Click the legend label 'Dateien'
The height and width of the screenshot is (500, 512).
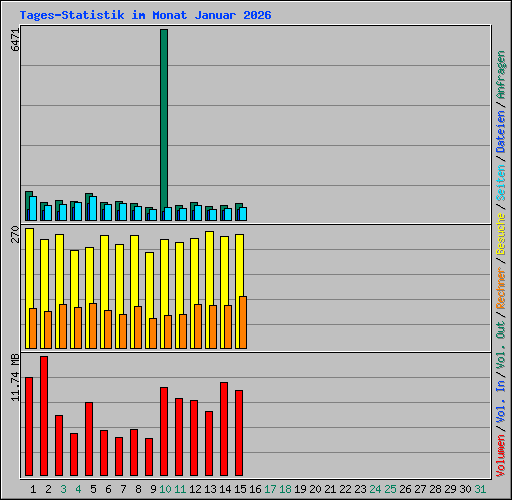pos(501,132)
